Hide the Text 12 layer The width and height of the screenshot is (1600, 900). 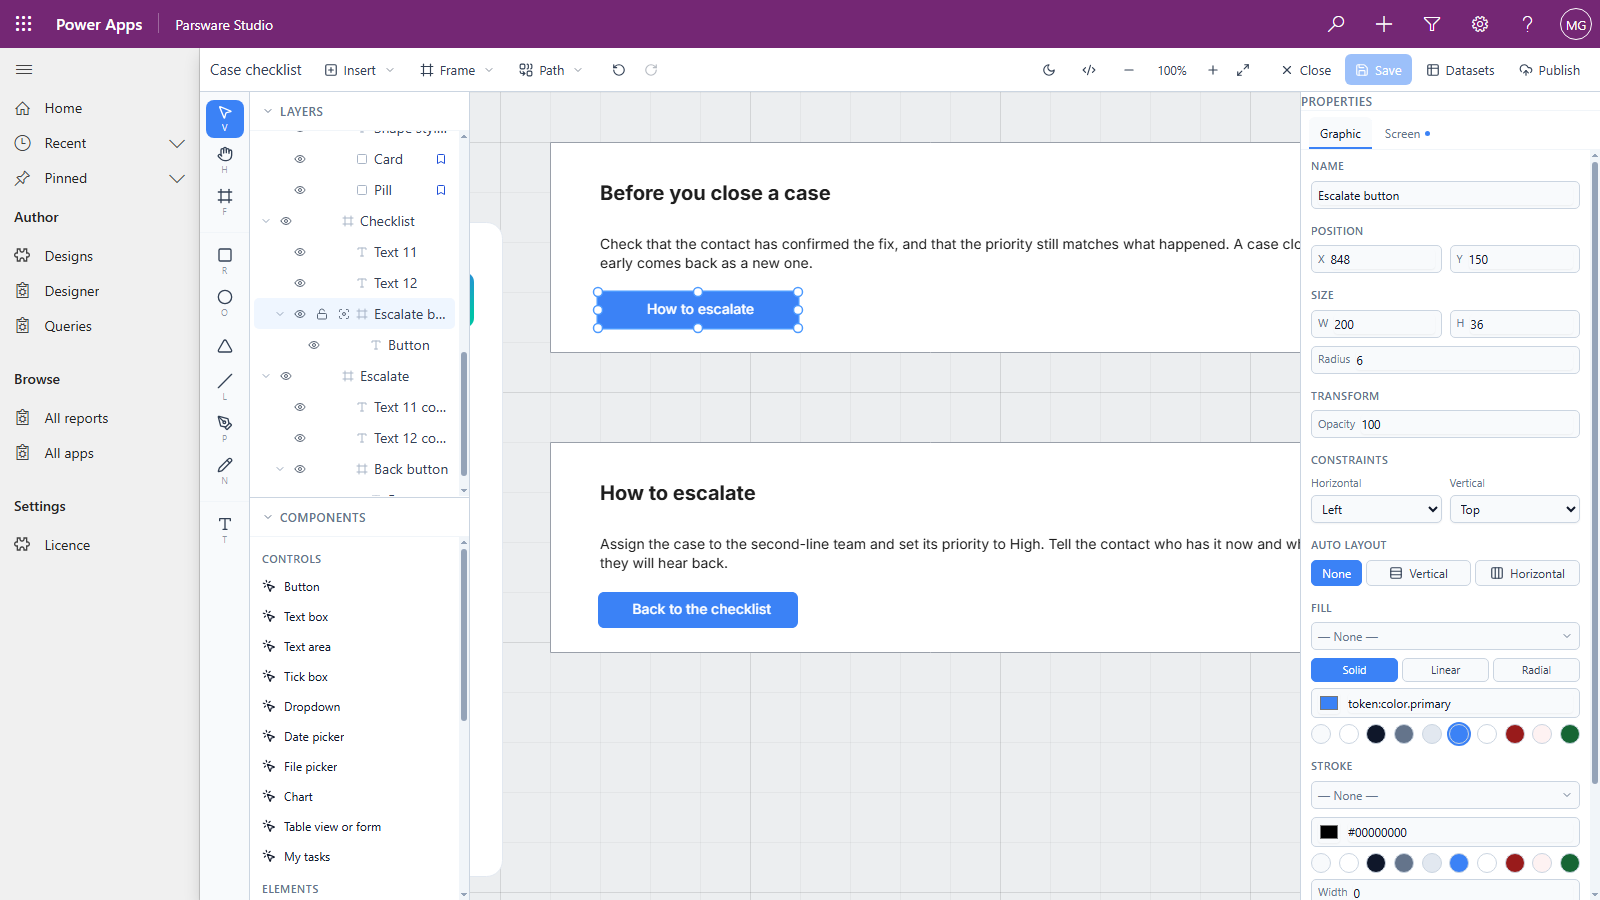300,283
